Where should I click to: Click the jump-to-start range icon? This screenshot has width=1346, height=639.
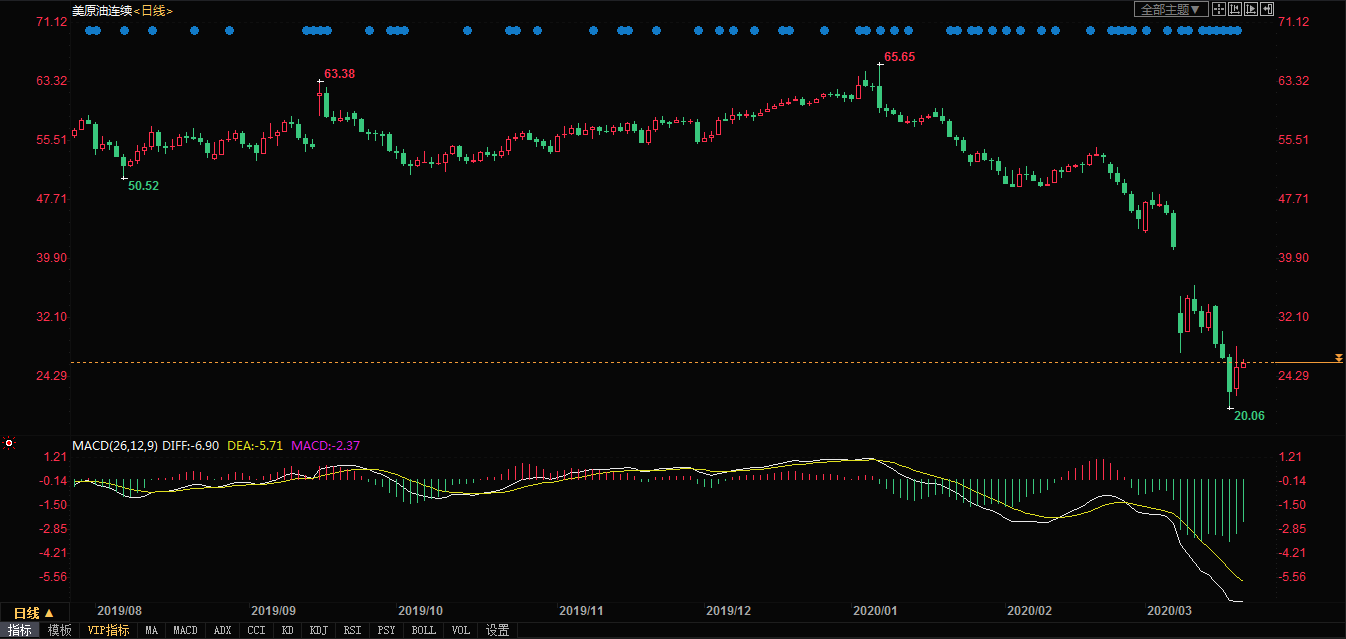(x=1234, y=9)
